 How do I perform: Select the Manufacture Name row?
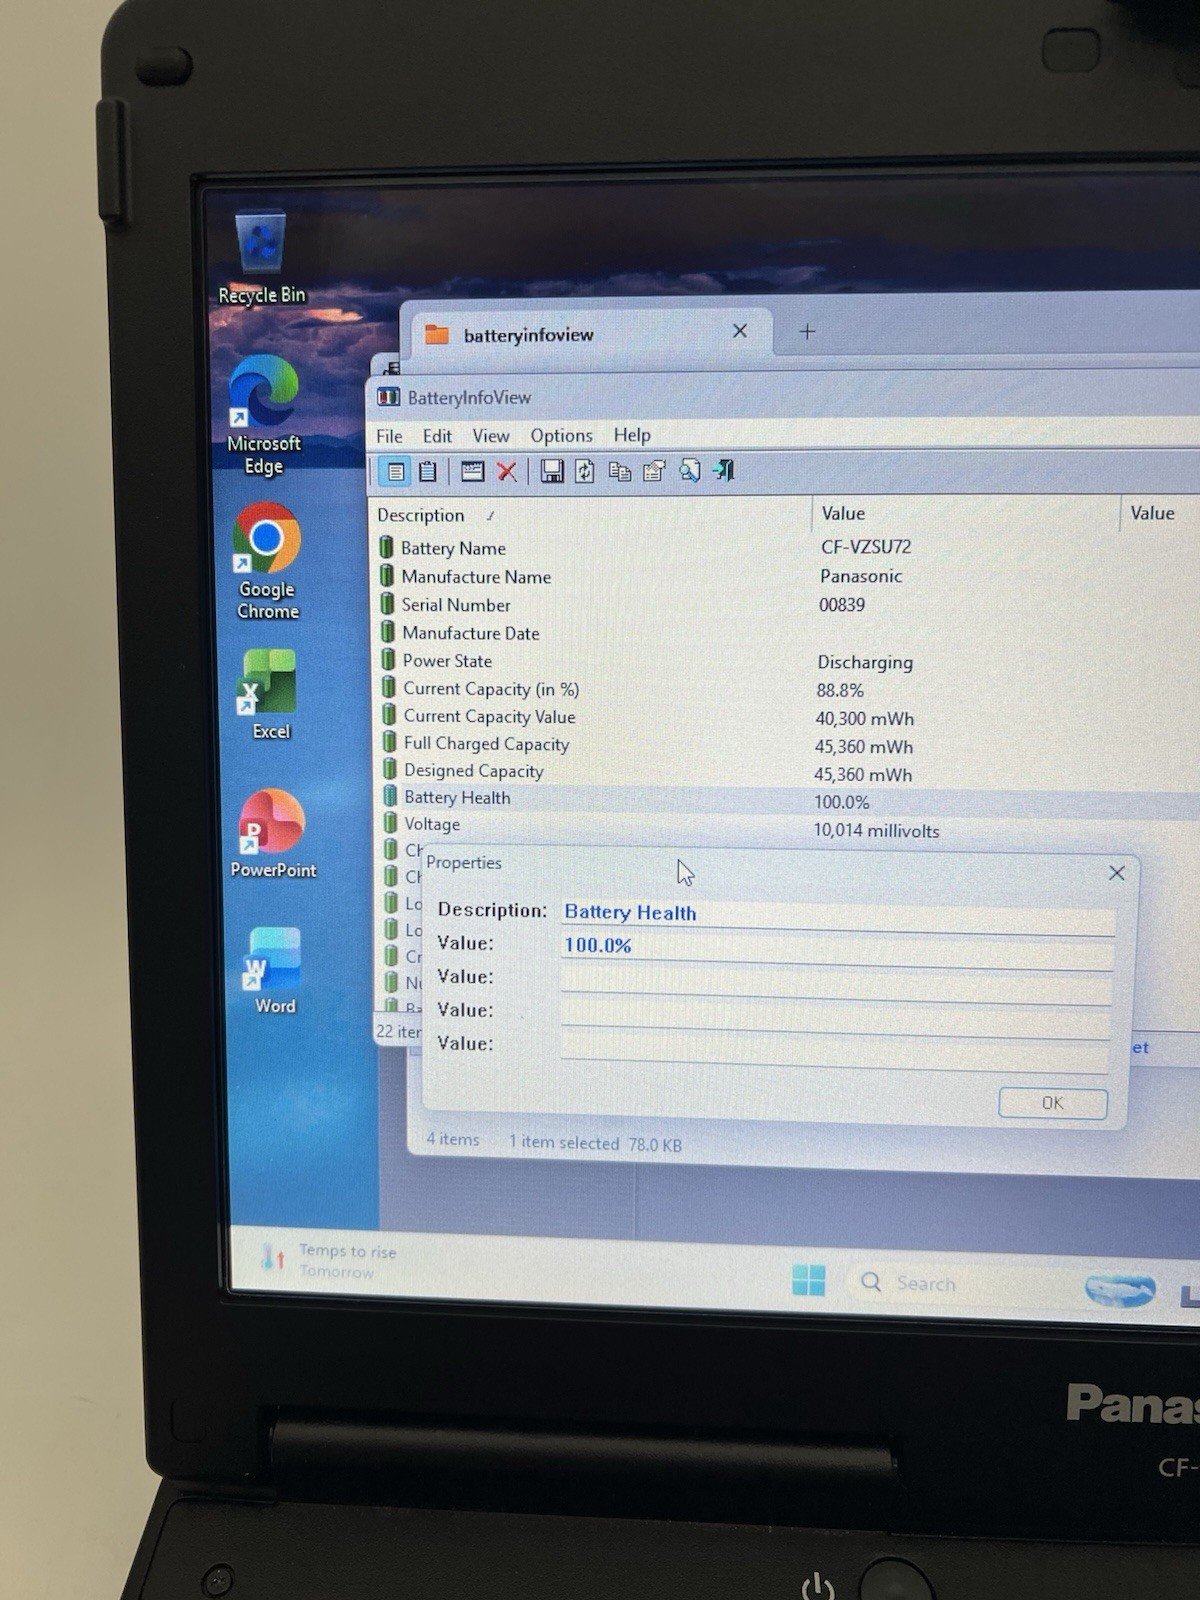point(786,576)
